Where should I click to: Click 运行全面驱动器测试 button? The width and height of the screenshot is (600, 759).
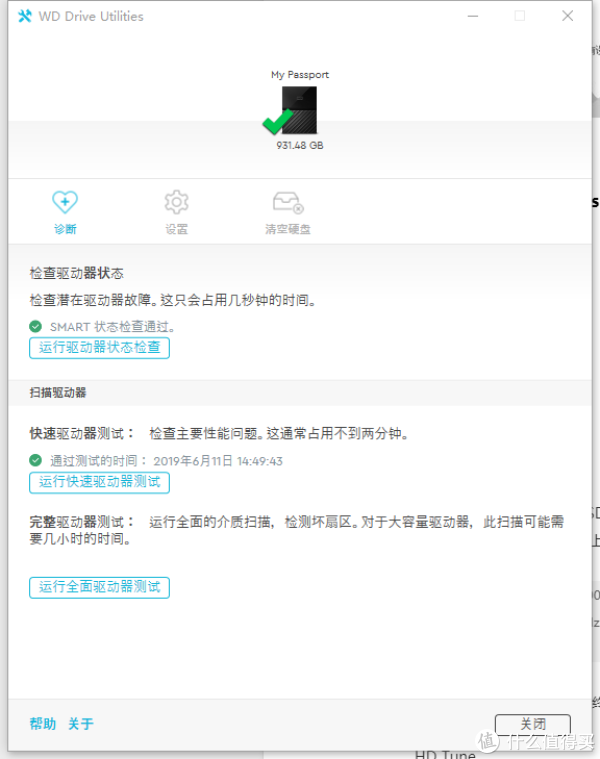click(x=99, y=587)
